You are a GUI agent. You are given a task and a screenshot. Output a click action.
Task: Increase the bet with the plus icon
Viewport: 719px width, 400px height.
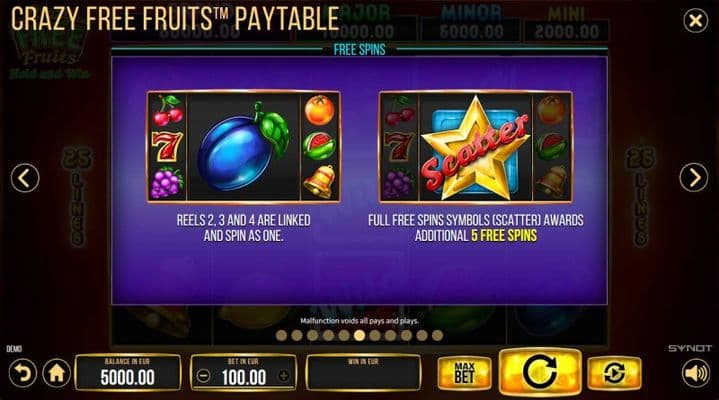[284, 376]
